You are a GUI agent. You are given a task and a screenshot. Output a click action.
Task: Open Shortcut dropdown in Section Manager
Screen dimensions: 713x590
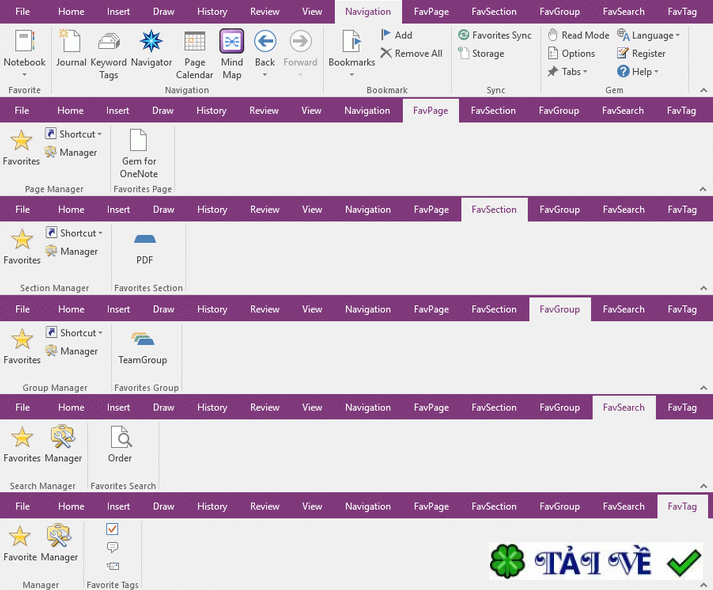pyautogui.click(x=74, y=233)
